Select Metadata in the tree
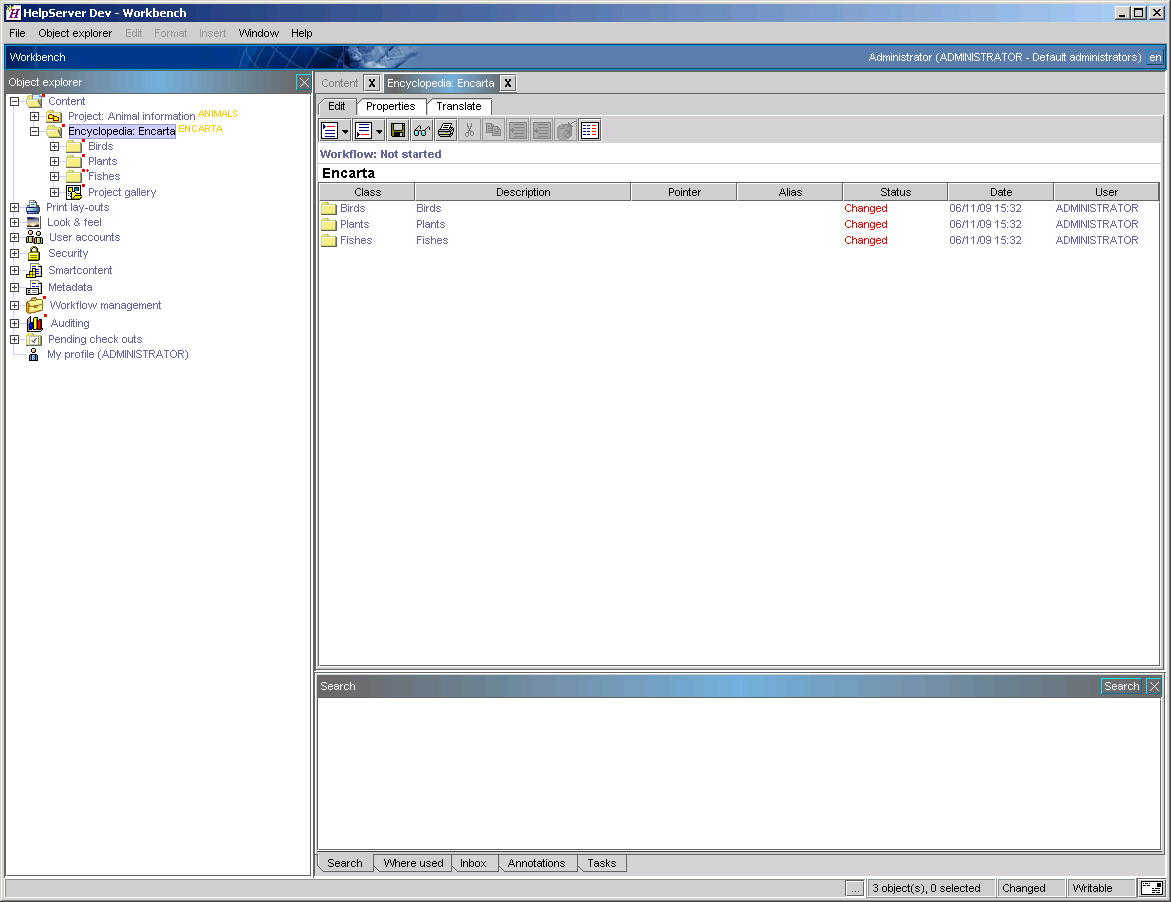 click(x=70, y=287)
